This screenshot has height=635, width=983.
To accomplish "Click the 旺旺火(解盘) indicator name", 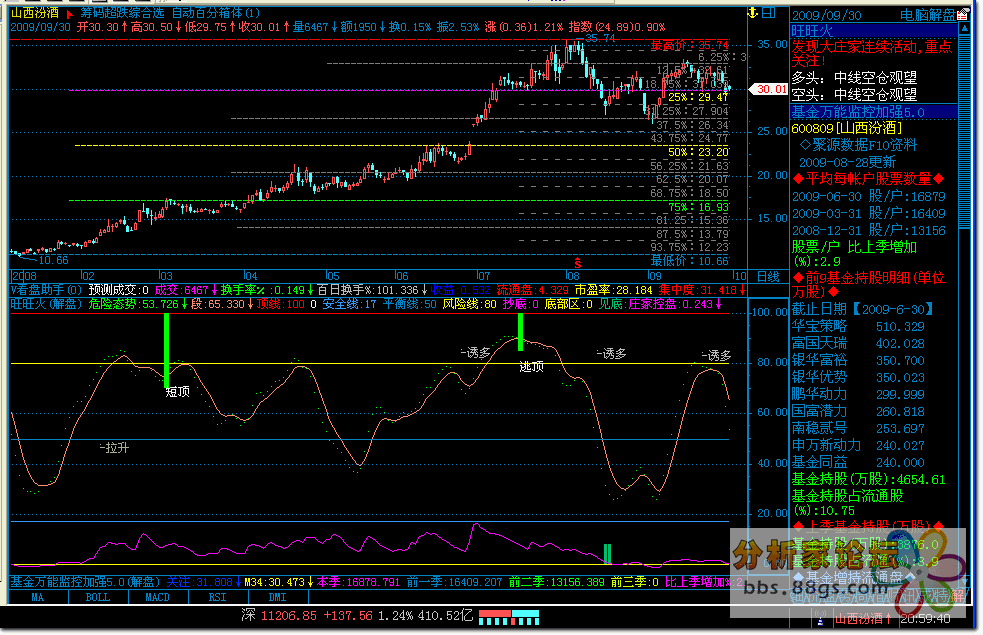I will click(47, 304).
